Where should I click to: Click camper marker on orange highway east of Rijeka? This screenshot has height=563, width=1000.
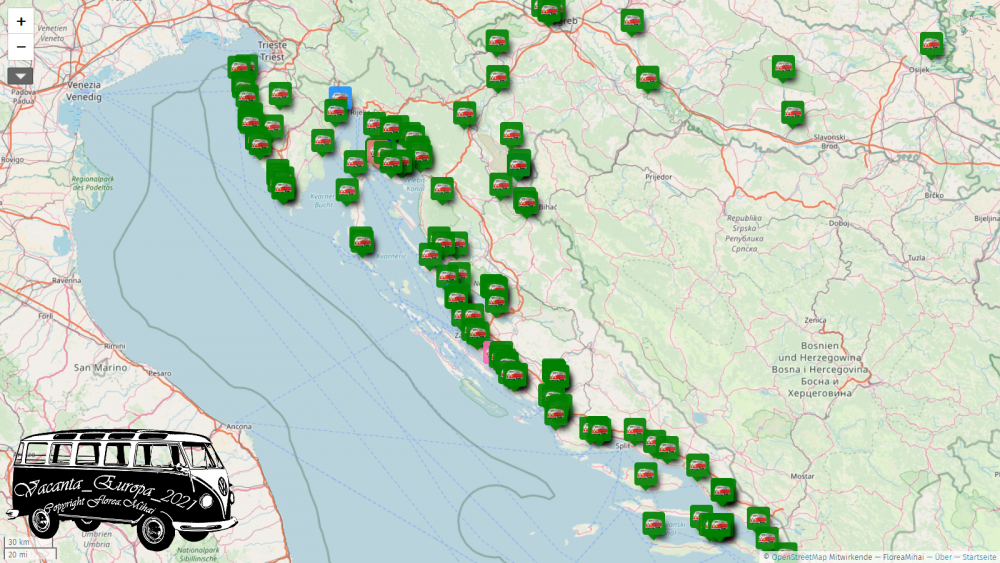coord(464,115)
